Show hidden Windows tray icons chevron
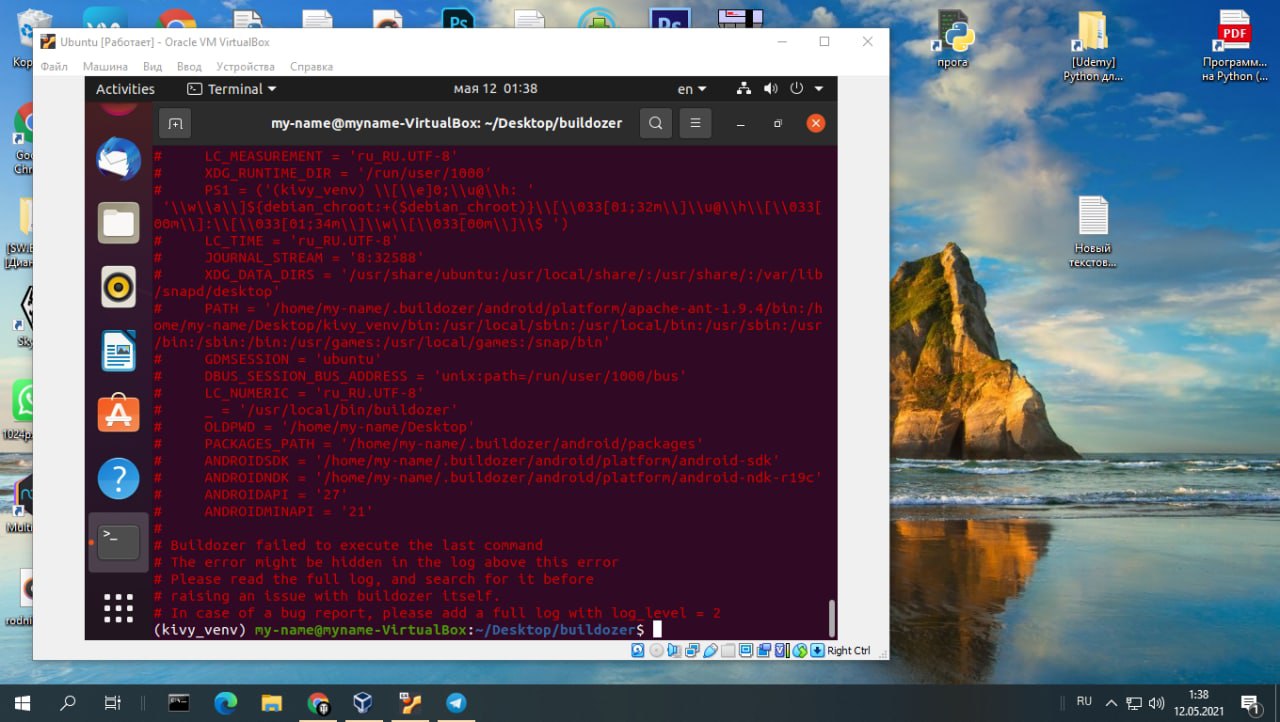 pos(1110,703)
